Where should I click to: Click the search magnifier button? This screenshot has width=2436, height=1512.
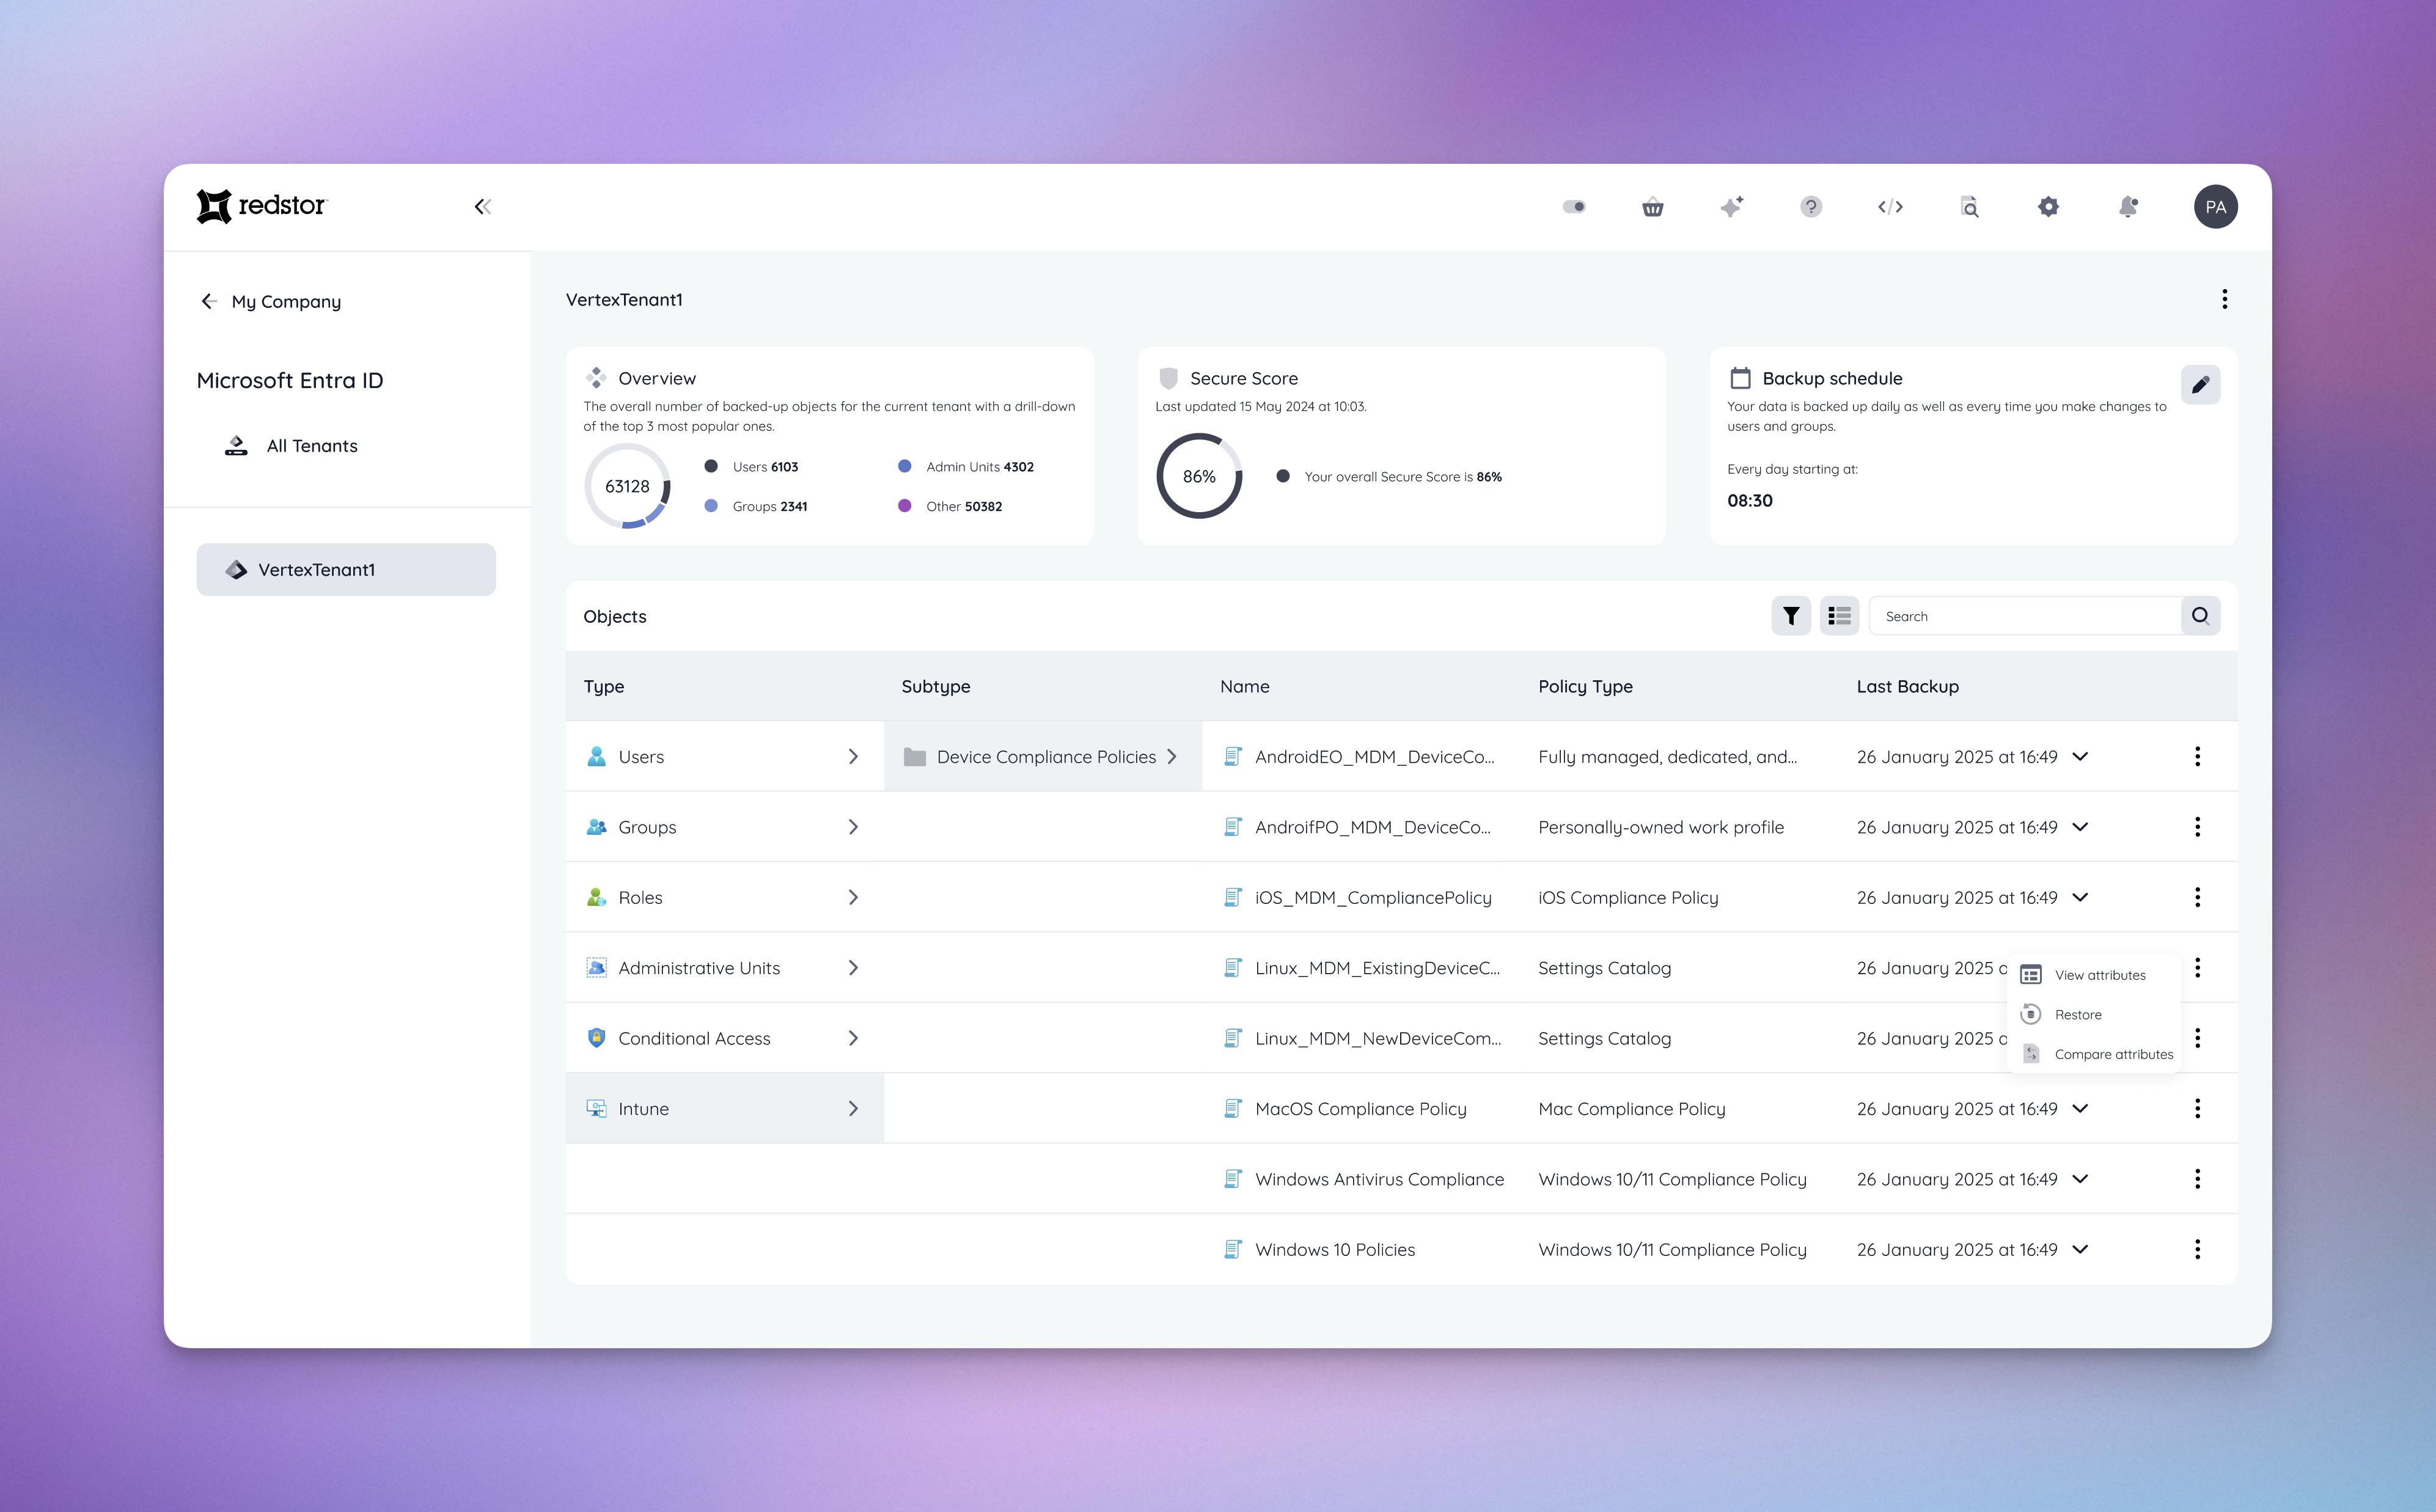[2200, 616]
